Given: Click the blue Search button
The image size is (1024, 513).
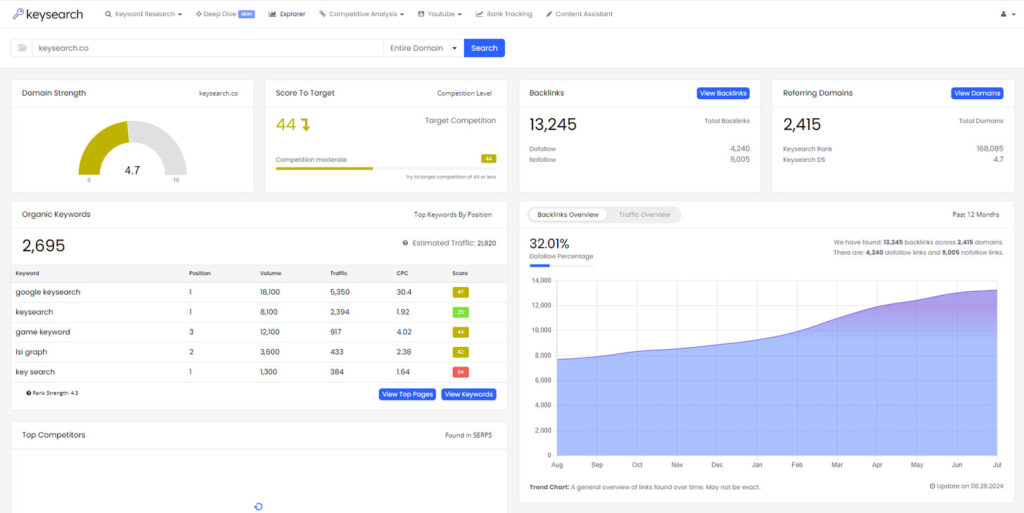Looking at the screenshot, I should pyautogui.click(x=484, y=48).
